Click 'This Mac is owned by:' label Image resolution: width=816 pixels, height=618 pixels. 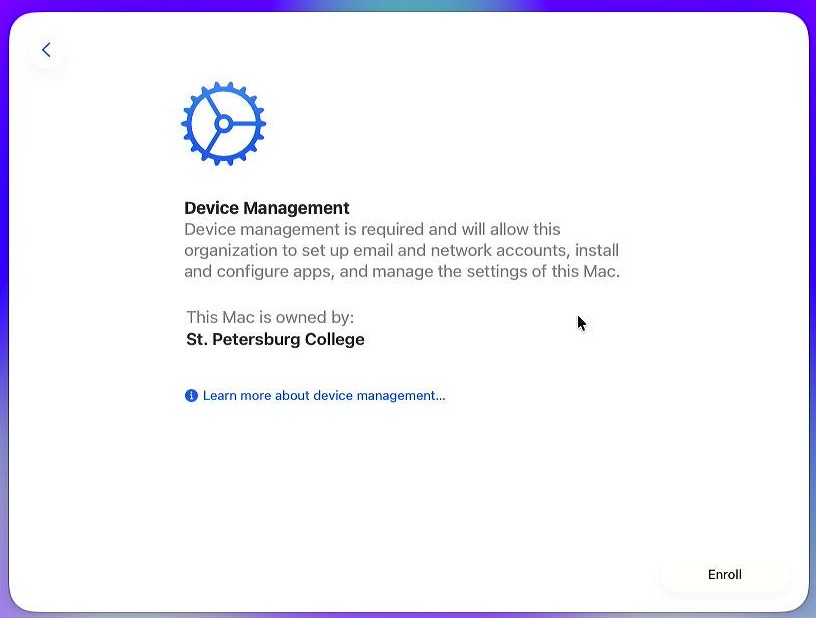click(x=270, y=317)
